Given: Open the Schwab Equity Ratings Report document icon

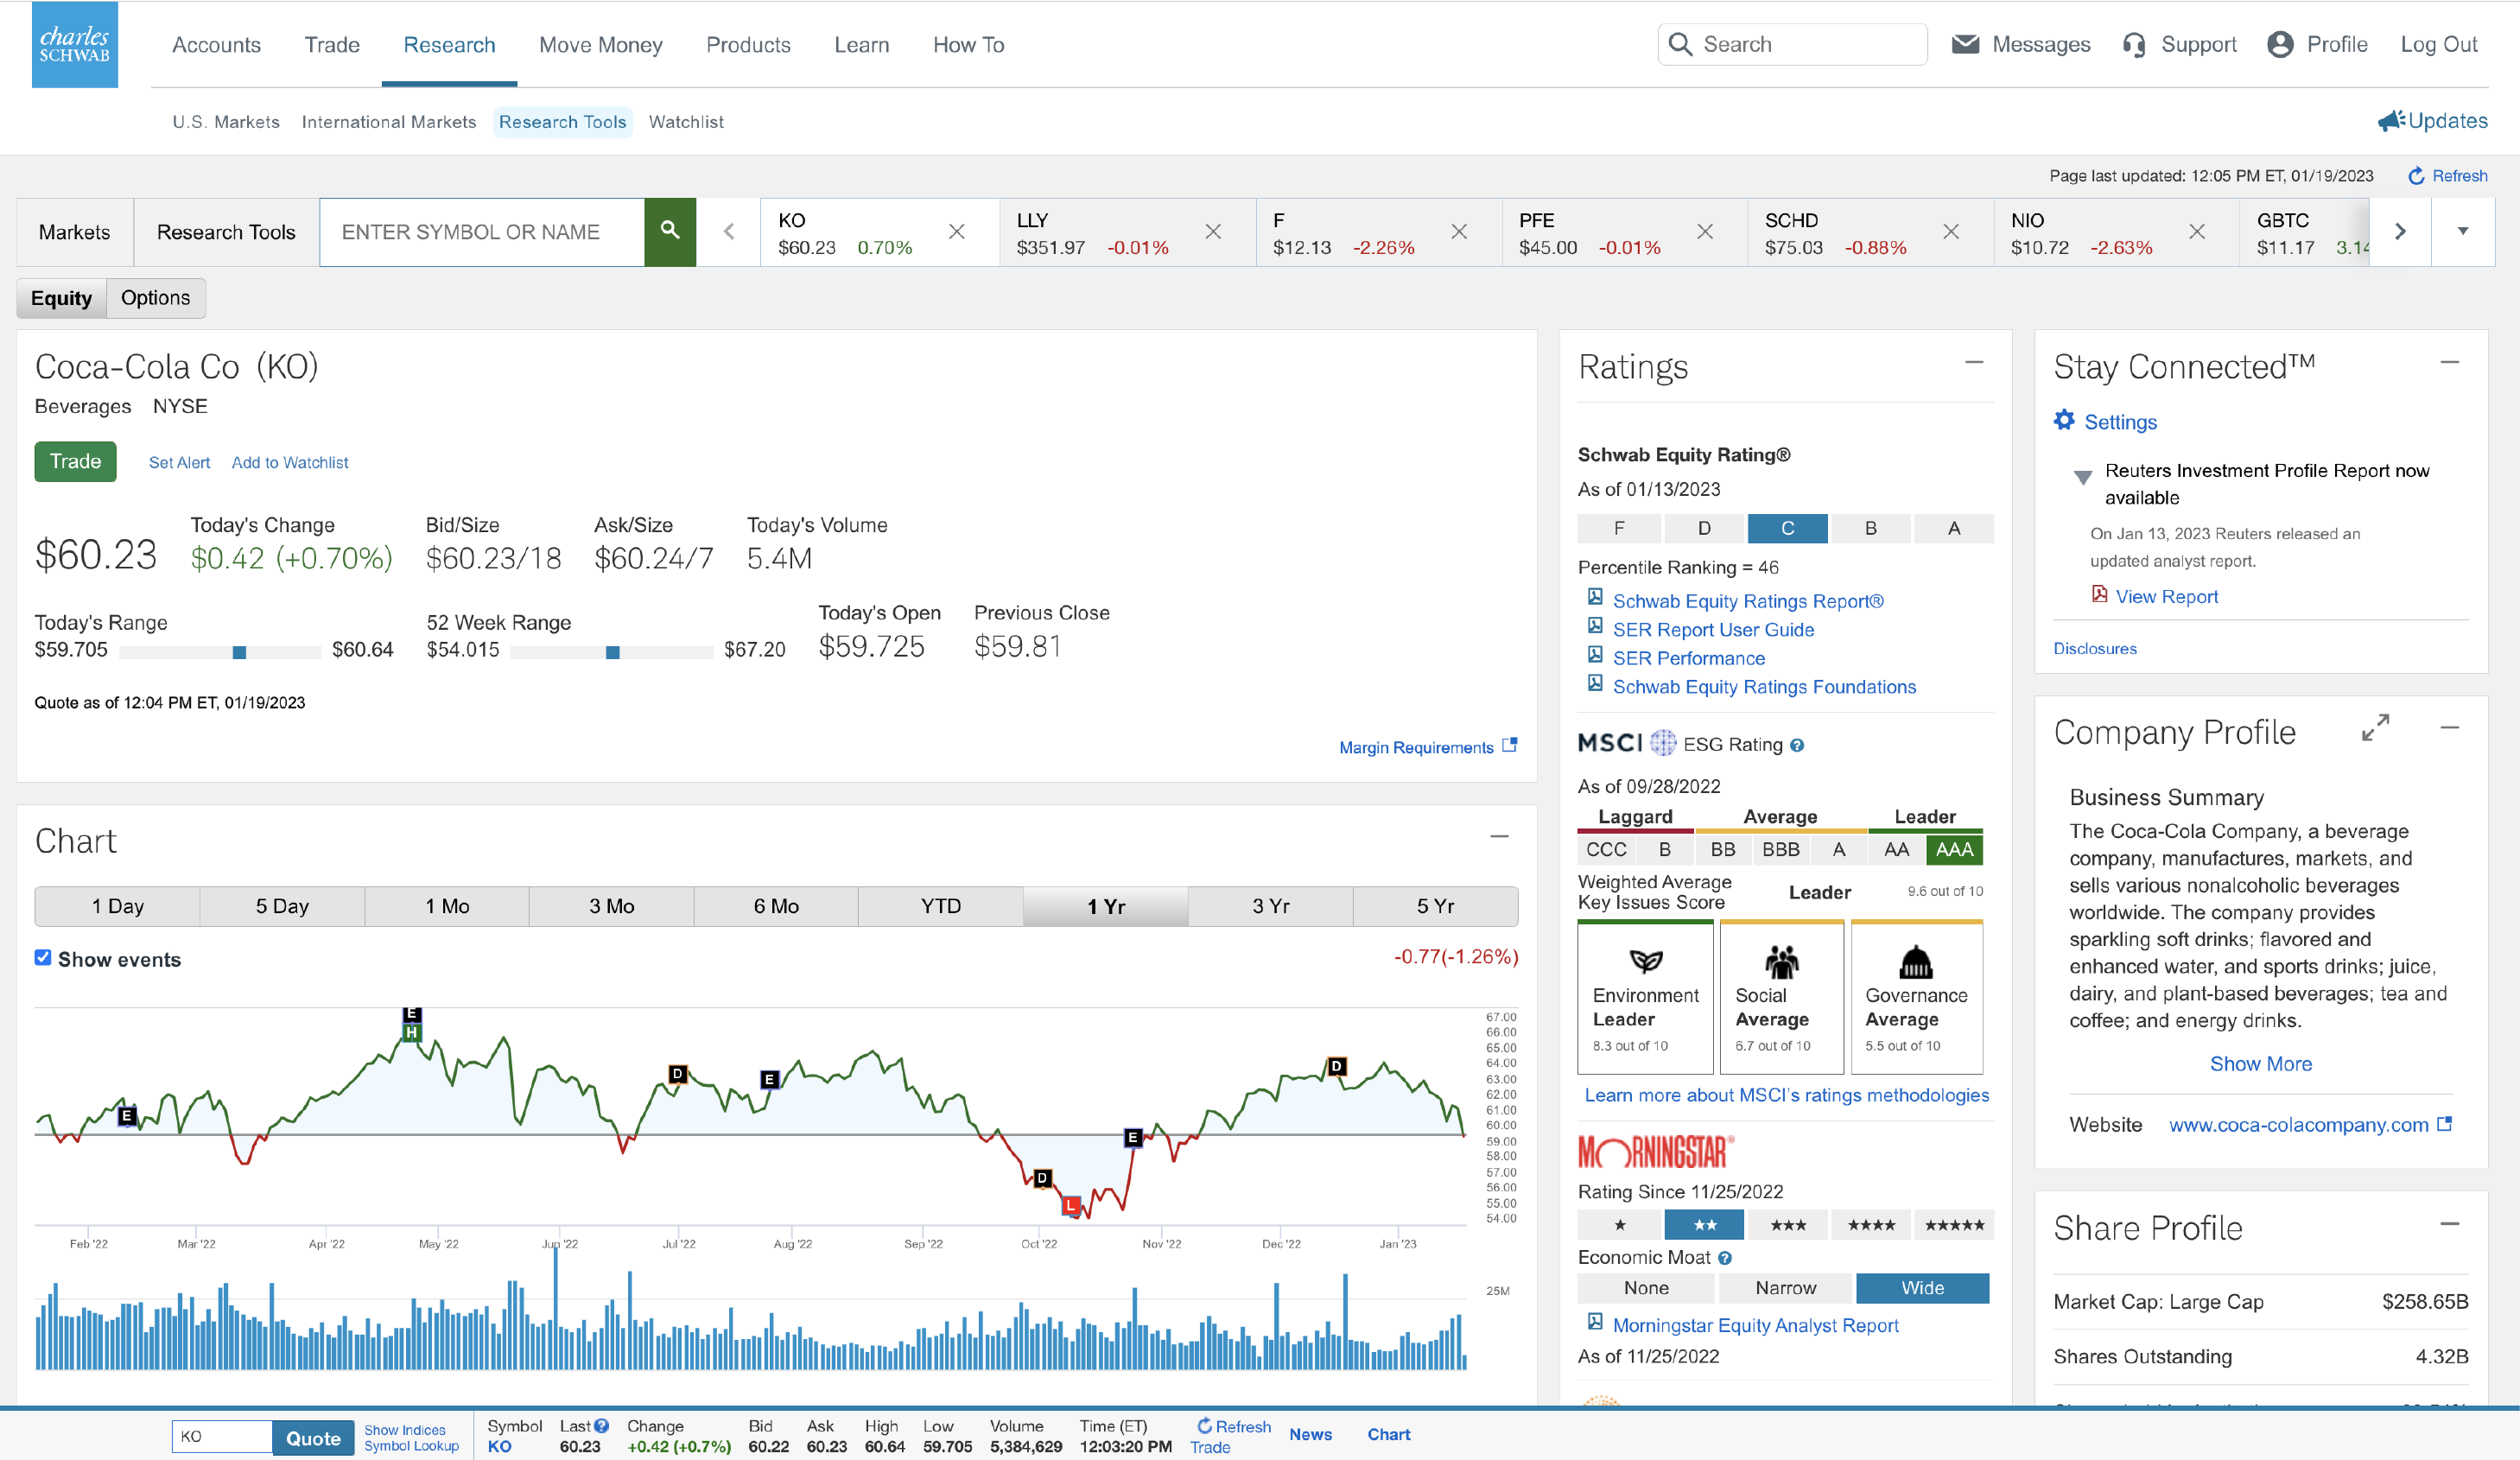Looking at the screenshot, I should pos(1595,597).
